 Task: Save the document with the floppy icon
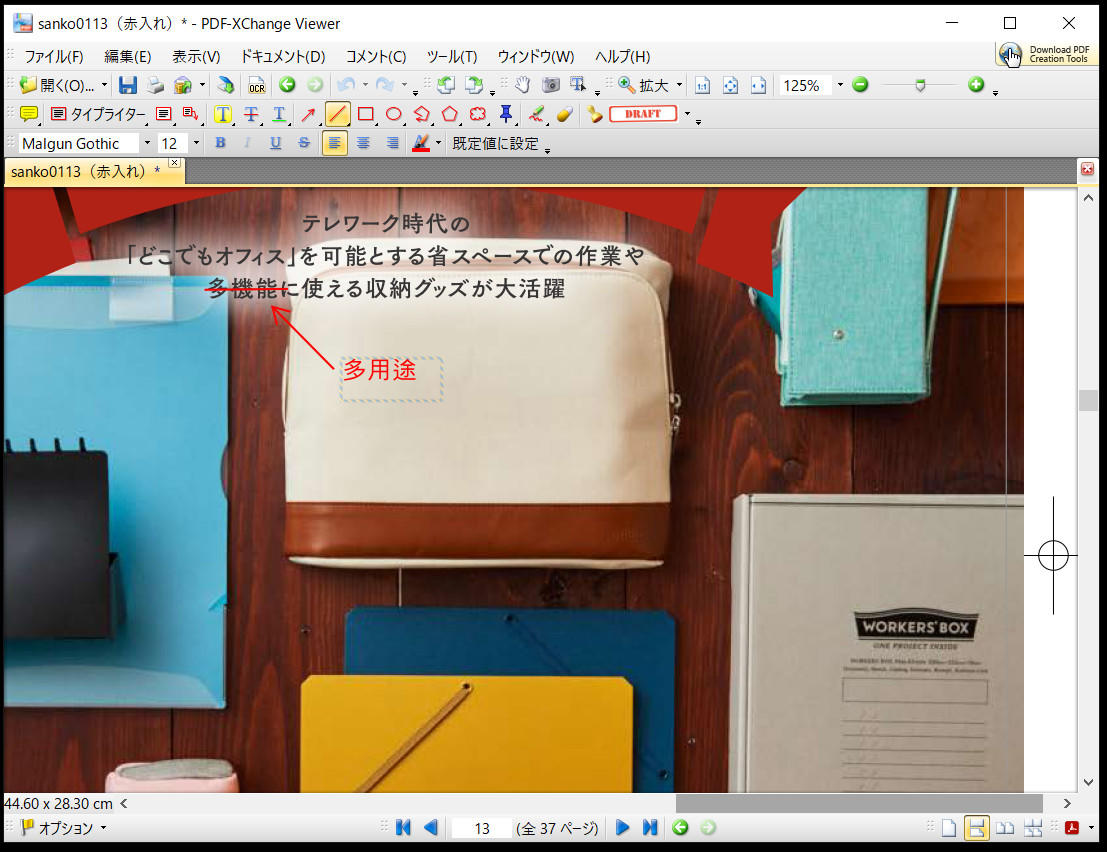pos(128,86)
